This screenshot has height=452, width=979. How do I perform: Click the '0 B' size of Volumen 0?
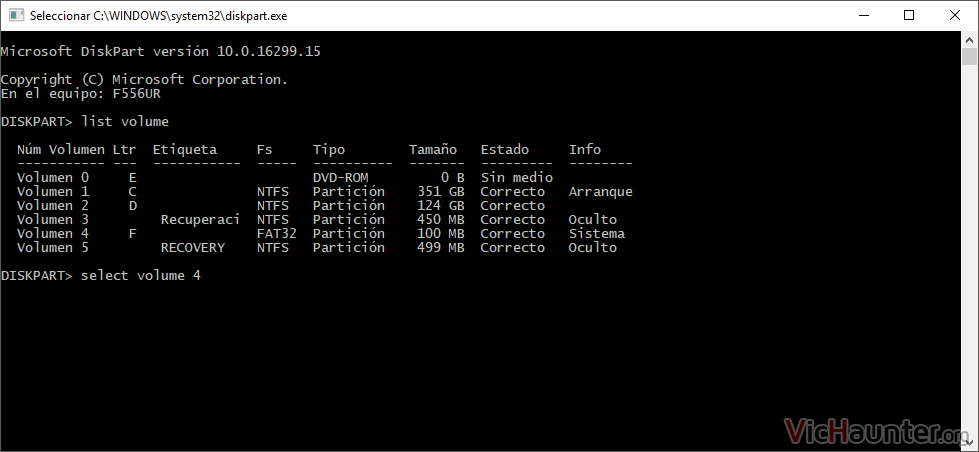(x=453, y=177)
